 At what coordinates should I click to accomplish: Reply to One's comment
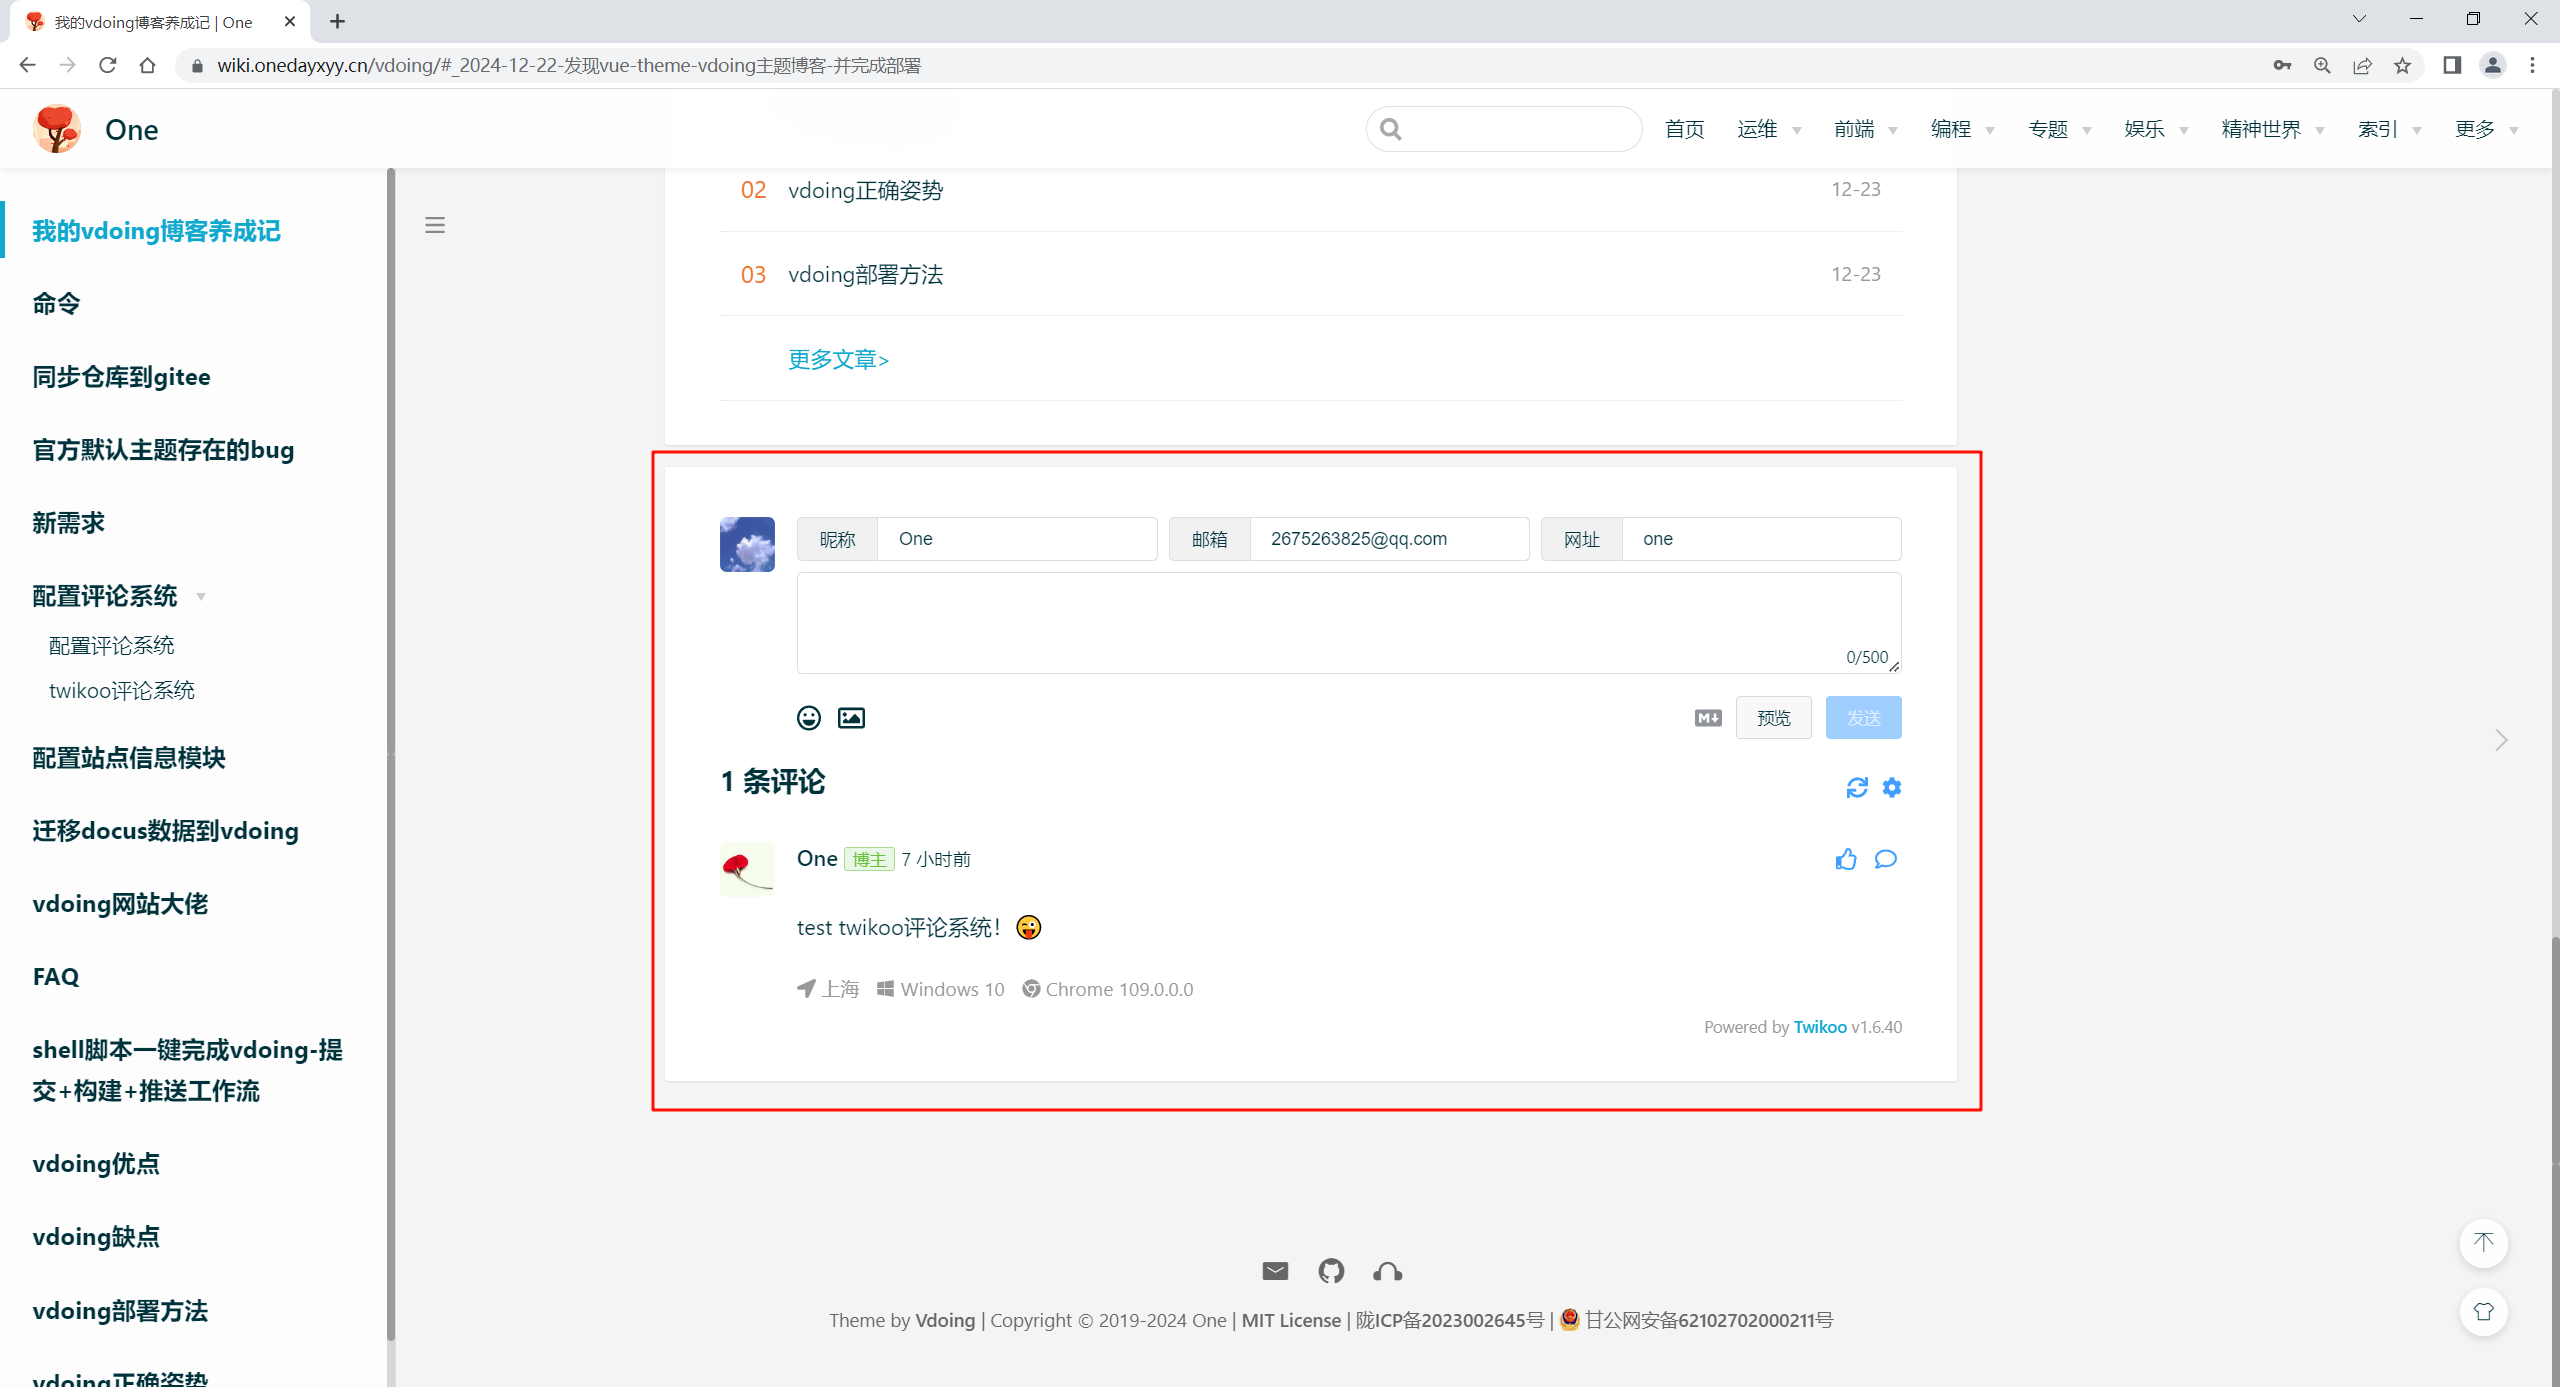tap(1886, 859)
